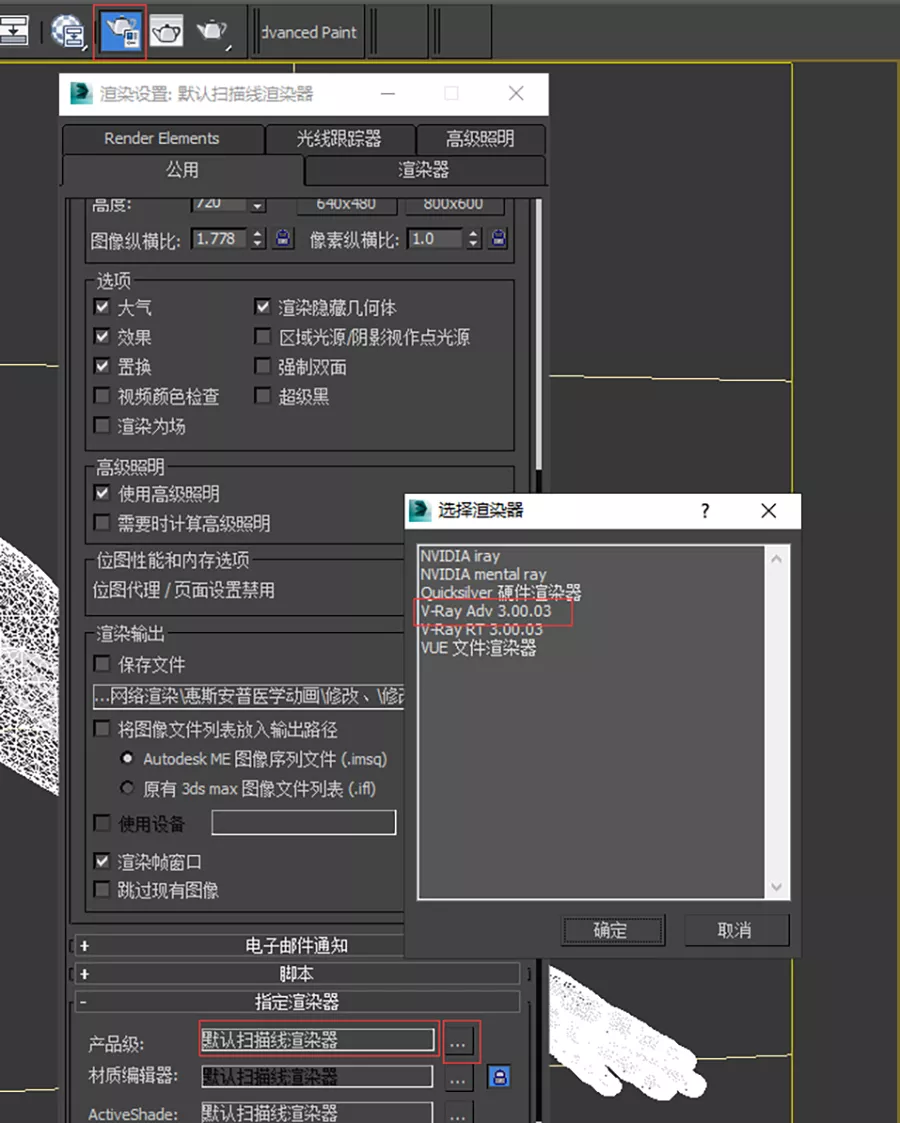
Task: Click the Render Production teapot icon
Action: (213, 32)
